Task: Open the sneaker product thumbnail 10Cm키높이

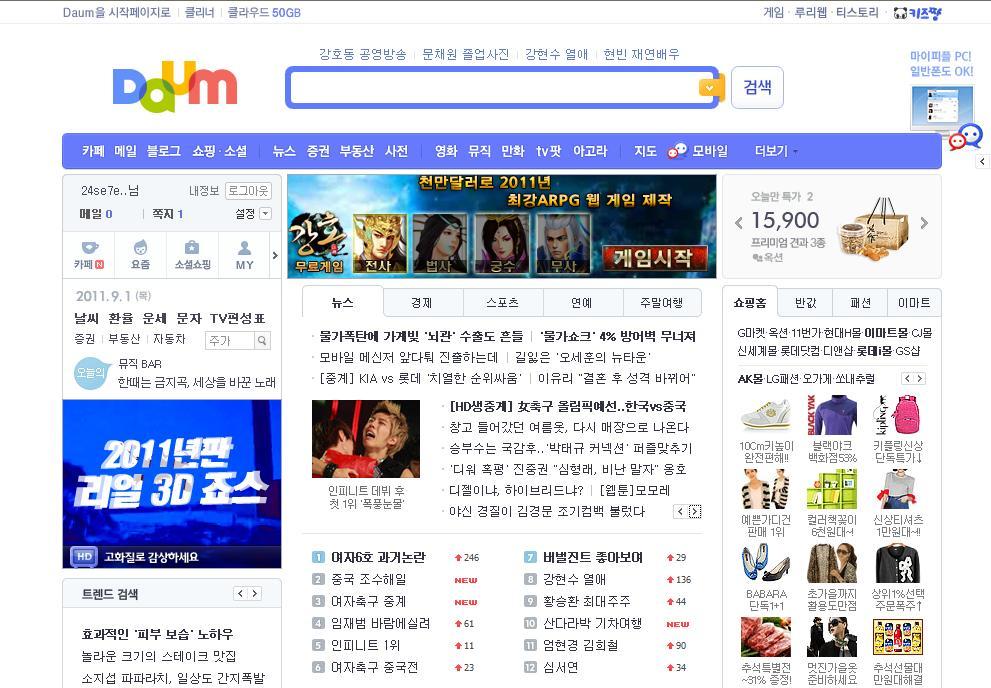Action: (x=765, y=416)
